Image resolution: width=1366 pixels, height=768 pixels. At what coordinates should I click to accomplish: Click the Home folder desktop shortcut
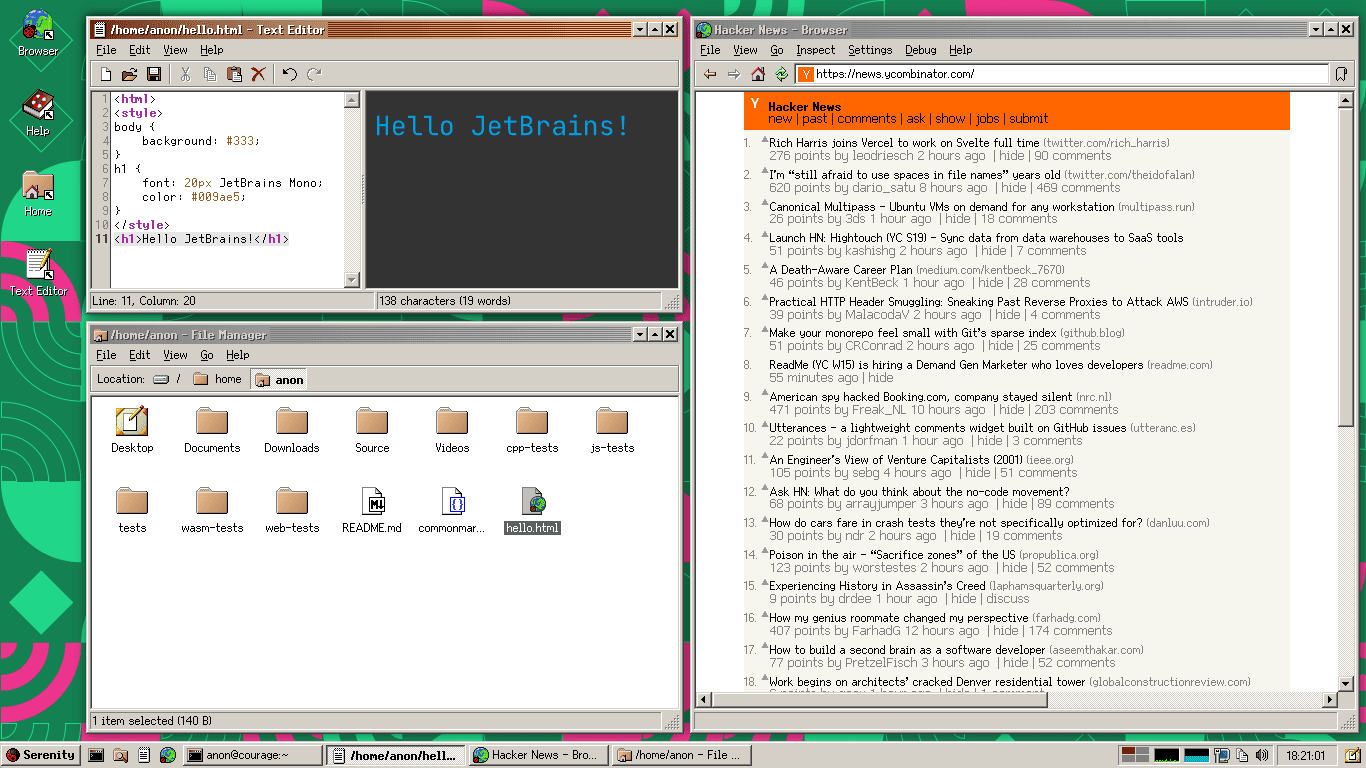click(x=38, y=192)
